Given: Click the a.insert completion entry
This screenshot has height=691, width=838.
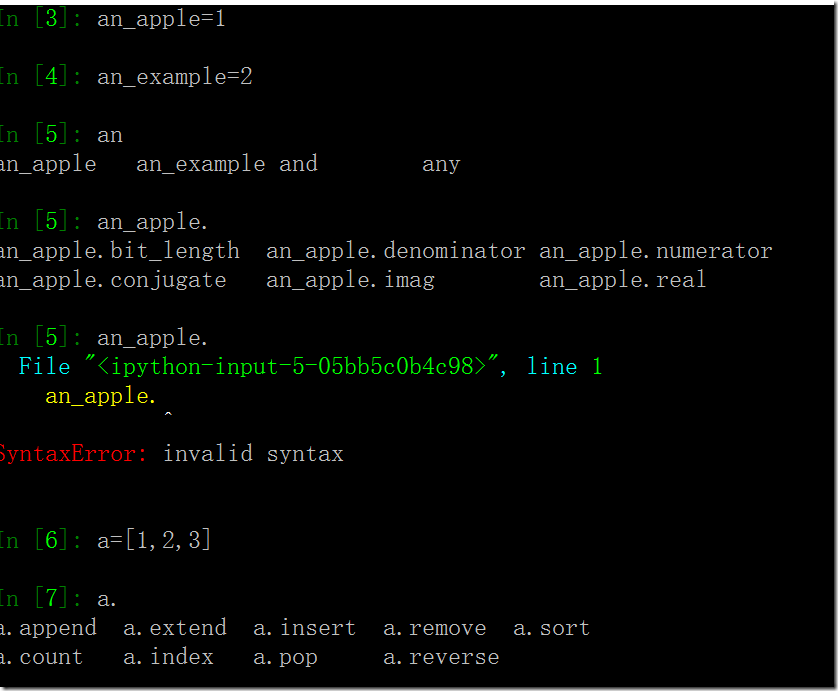Looking at the screenshot, I should pos(305,628).
